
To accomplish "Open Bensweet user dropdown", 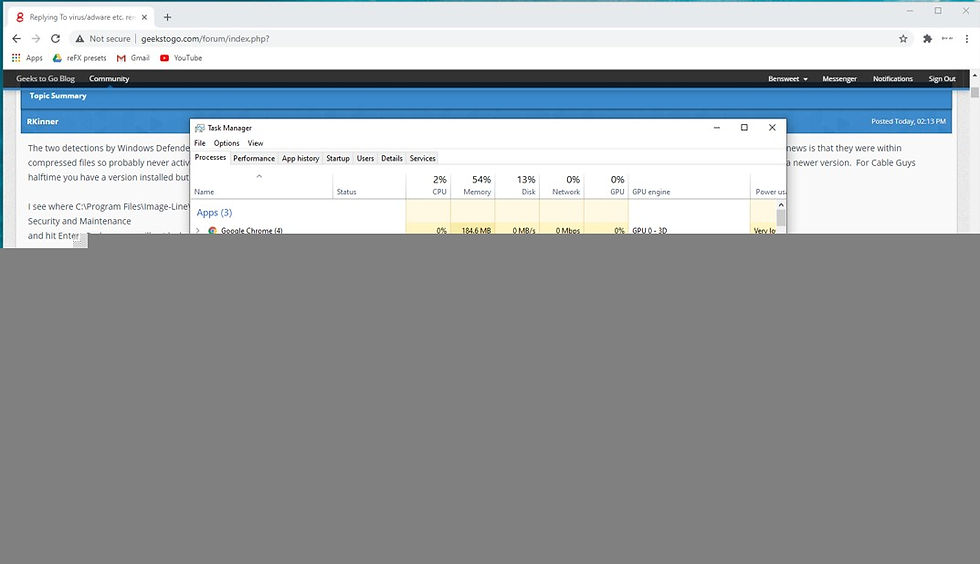I will point(788,79).
